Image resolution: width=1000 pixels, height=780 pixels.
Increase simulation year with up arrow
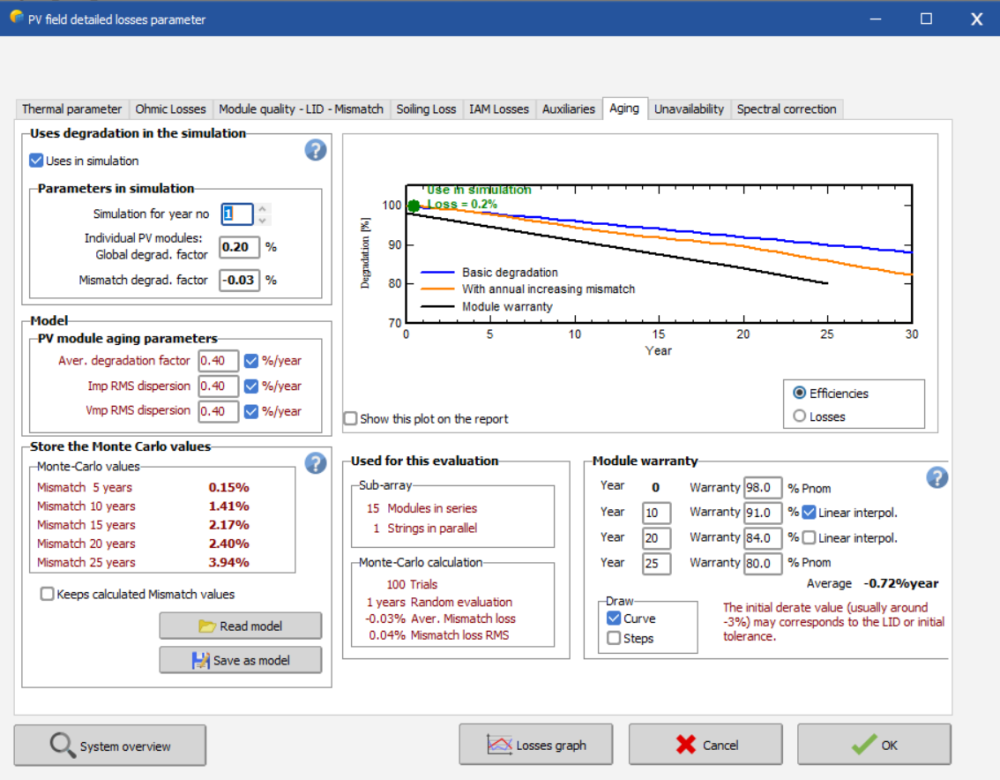point(262,208)
